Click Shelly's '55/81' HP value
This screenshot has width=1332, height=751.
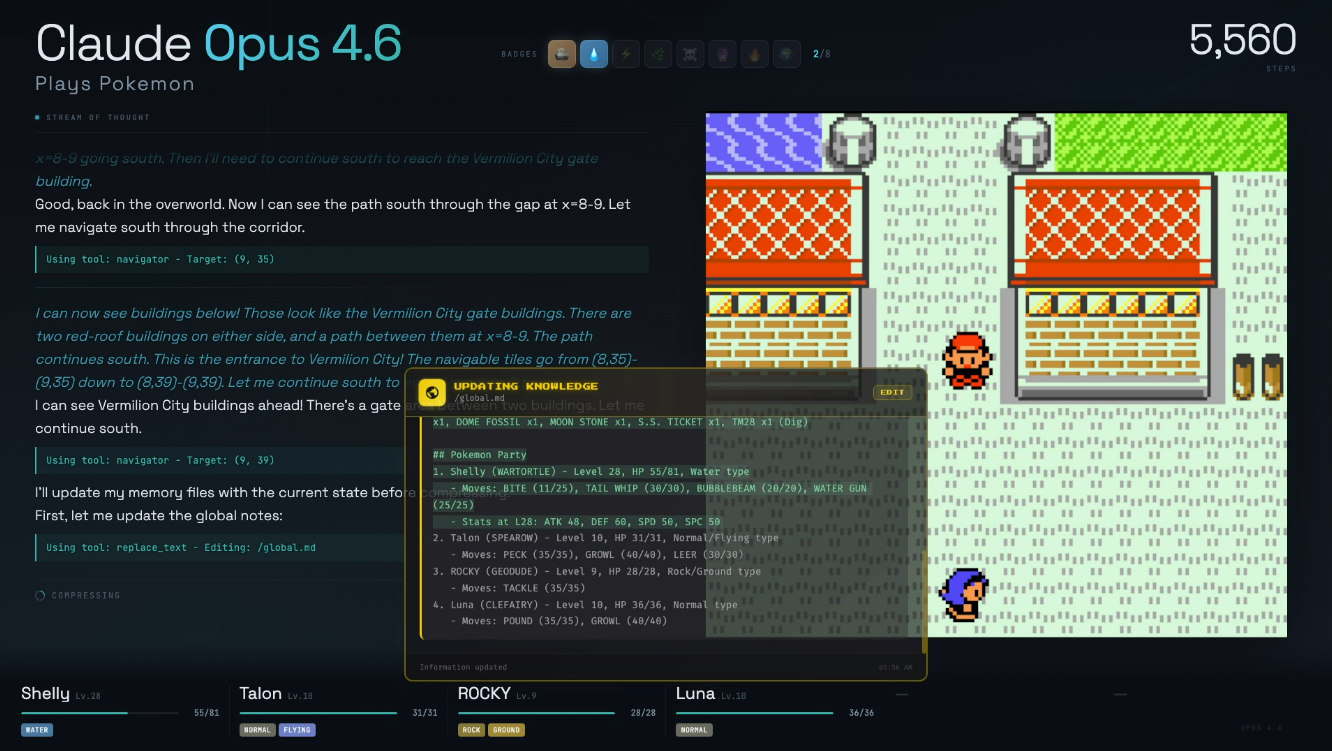[206, 713]
